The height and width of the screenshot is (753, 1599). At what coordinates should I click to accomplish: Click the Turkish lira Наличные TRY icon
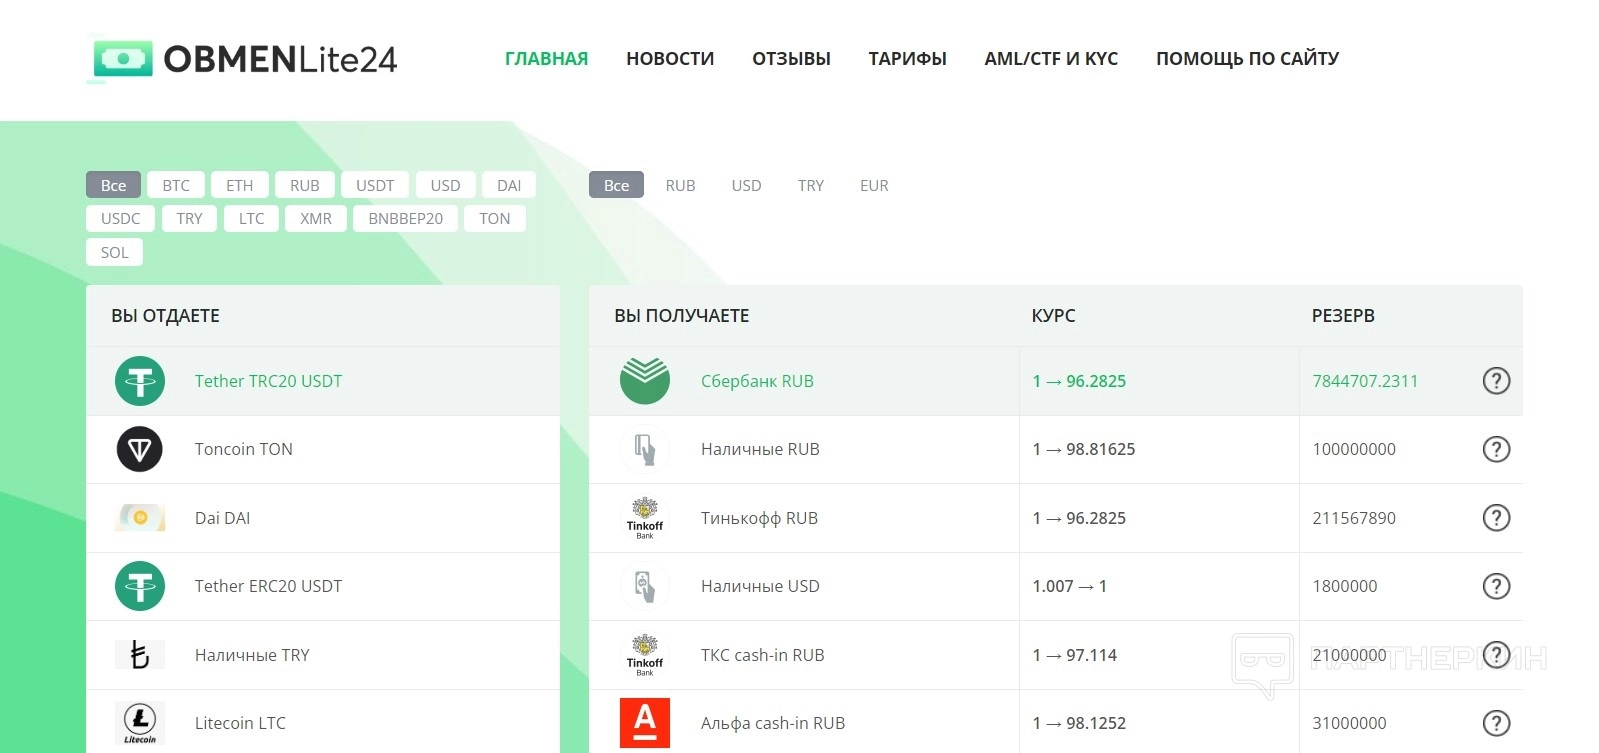(140, 655)
